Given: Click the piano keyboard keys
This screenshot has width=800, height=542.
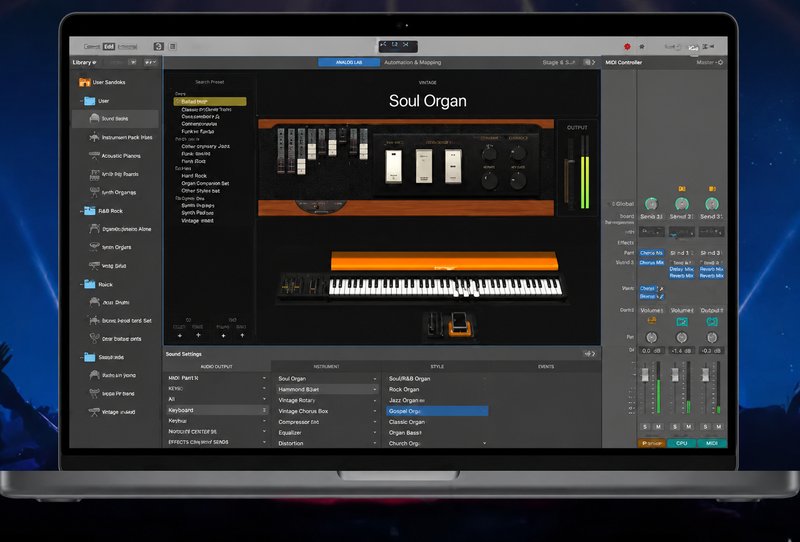Looking at the screenshot, I should 445,286.
